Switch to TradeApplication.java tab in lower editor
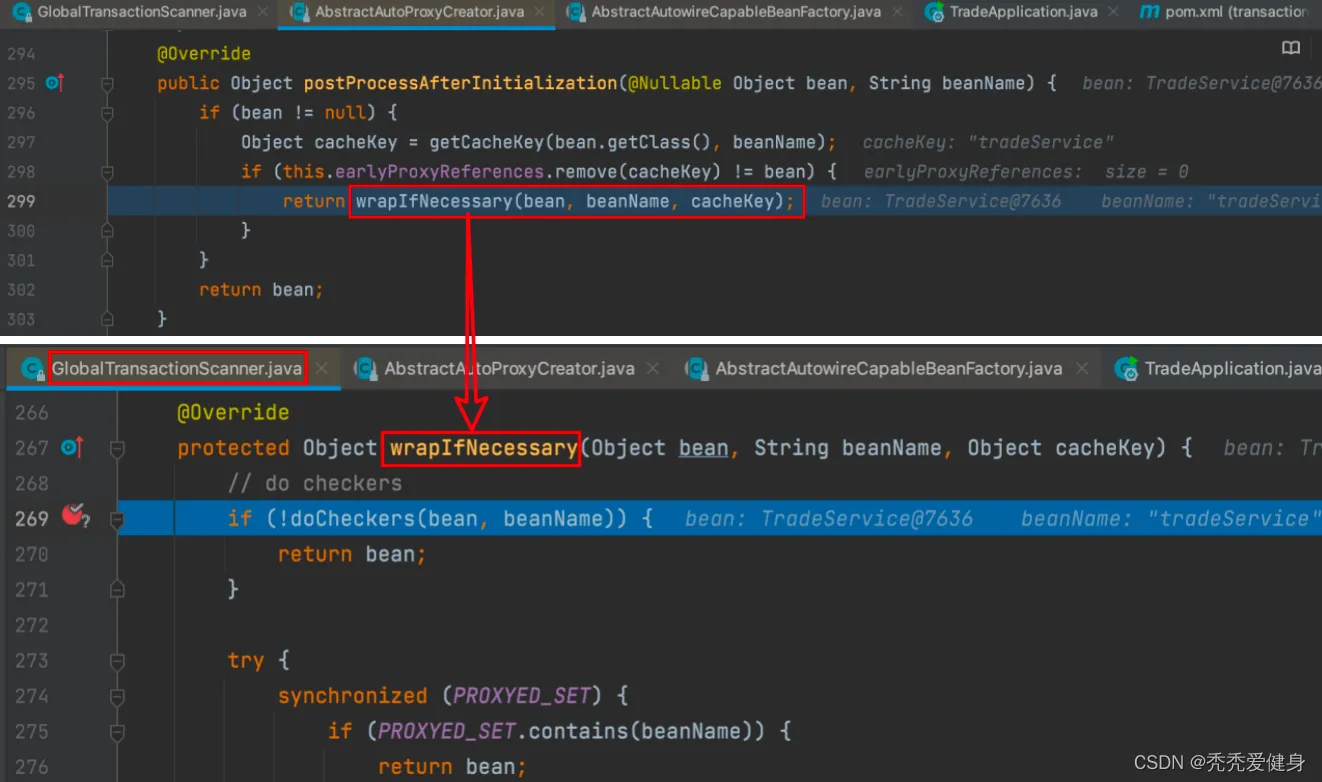The image size is (1322, 782). coord(1218,368)
